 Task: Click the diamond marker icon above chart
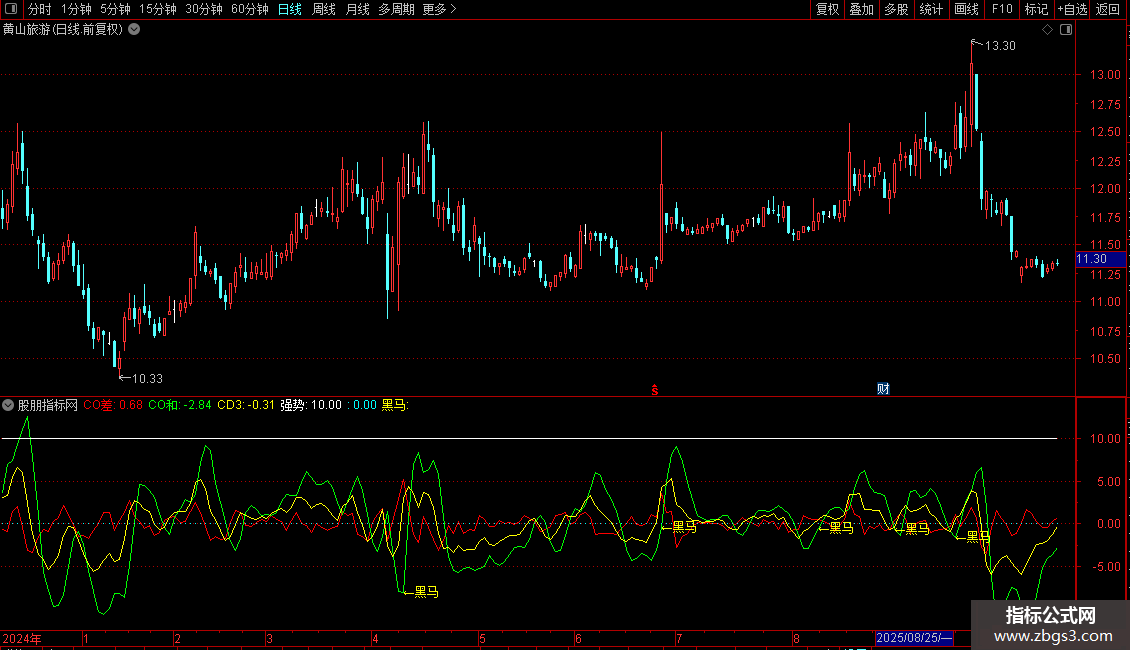coord(1047,30)
